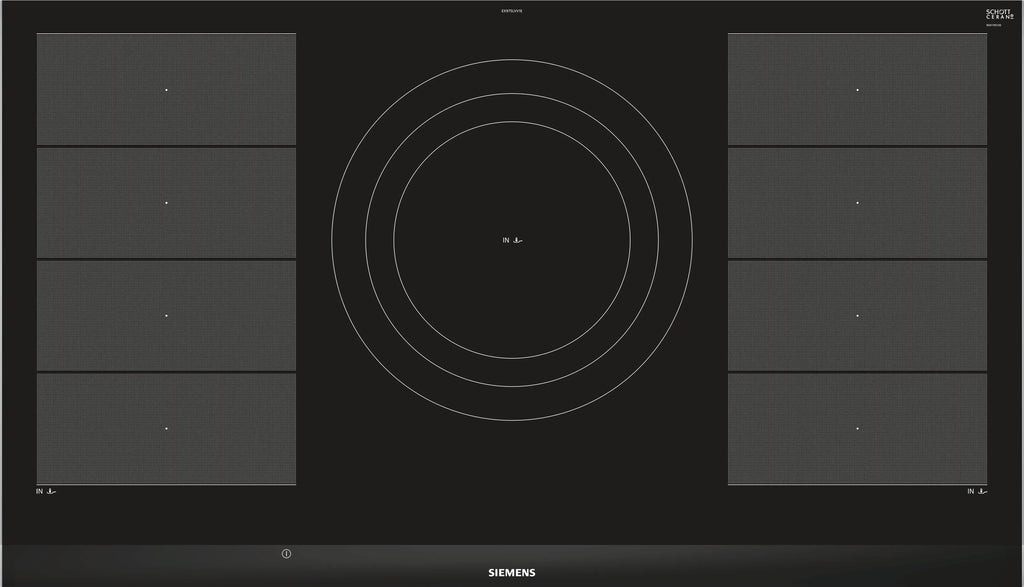Tap the power on/off symbol left of SIEMENS
This screenshot has height=587, width=1024.
[x=286, y=554]
